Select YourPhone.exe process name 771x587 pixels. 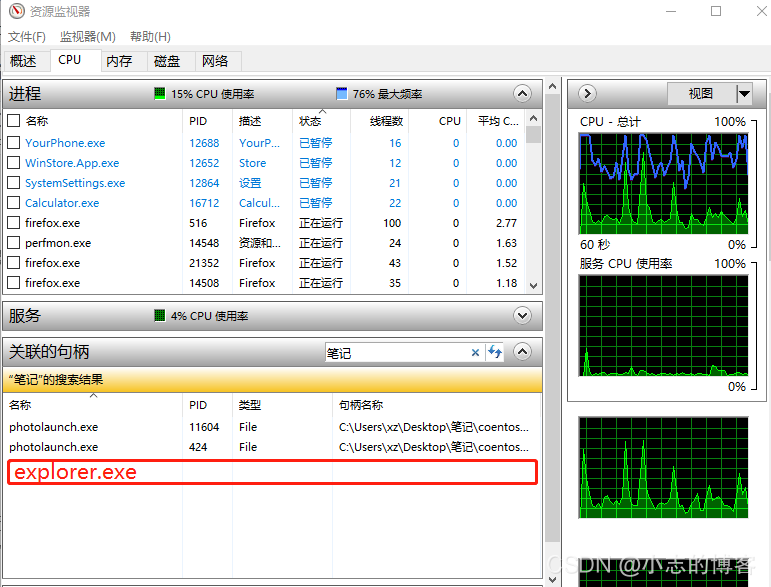coord(65,143)
